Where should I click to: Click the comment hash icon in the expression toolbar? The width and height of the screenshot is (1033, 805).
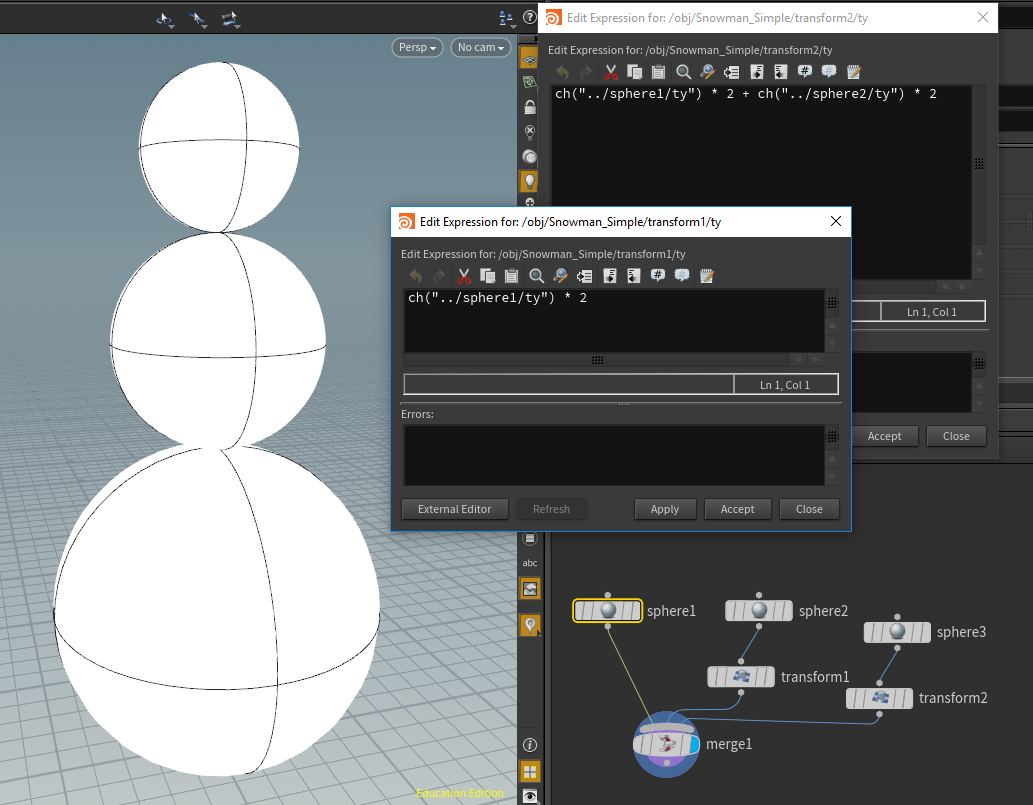tap(658, 276)
